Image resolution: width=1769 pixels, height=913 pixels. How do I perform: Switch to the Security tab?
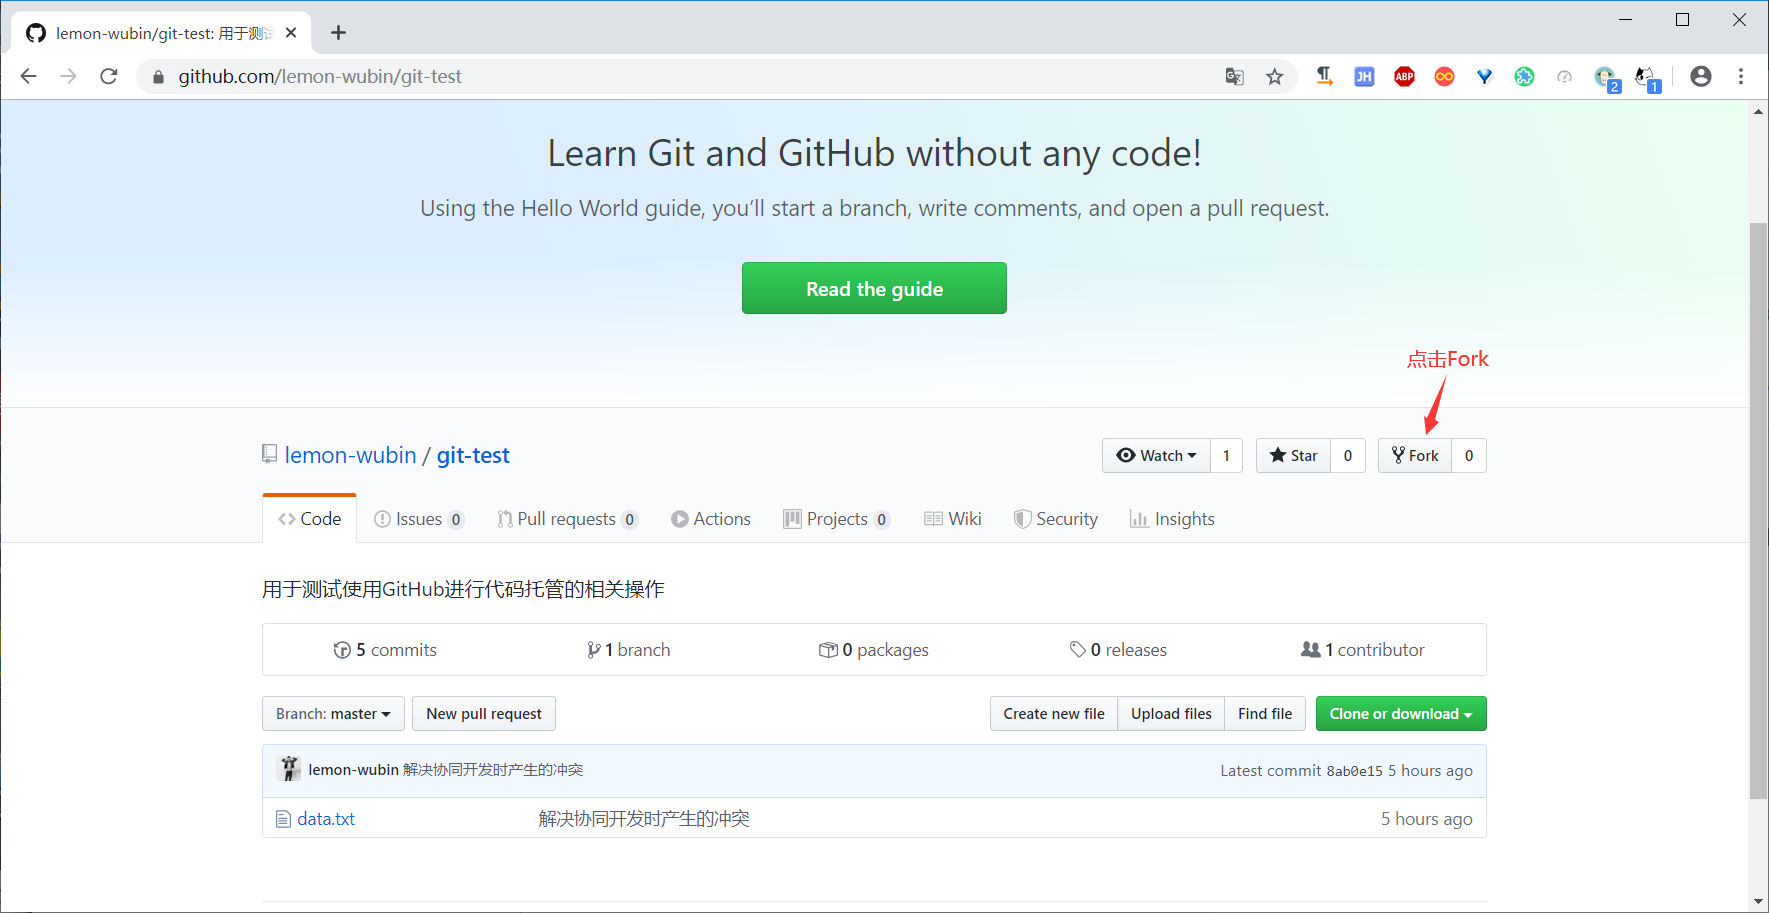click(1056, 519)
